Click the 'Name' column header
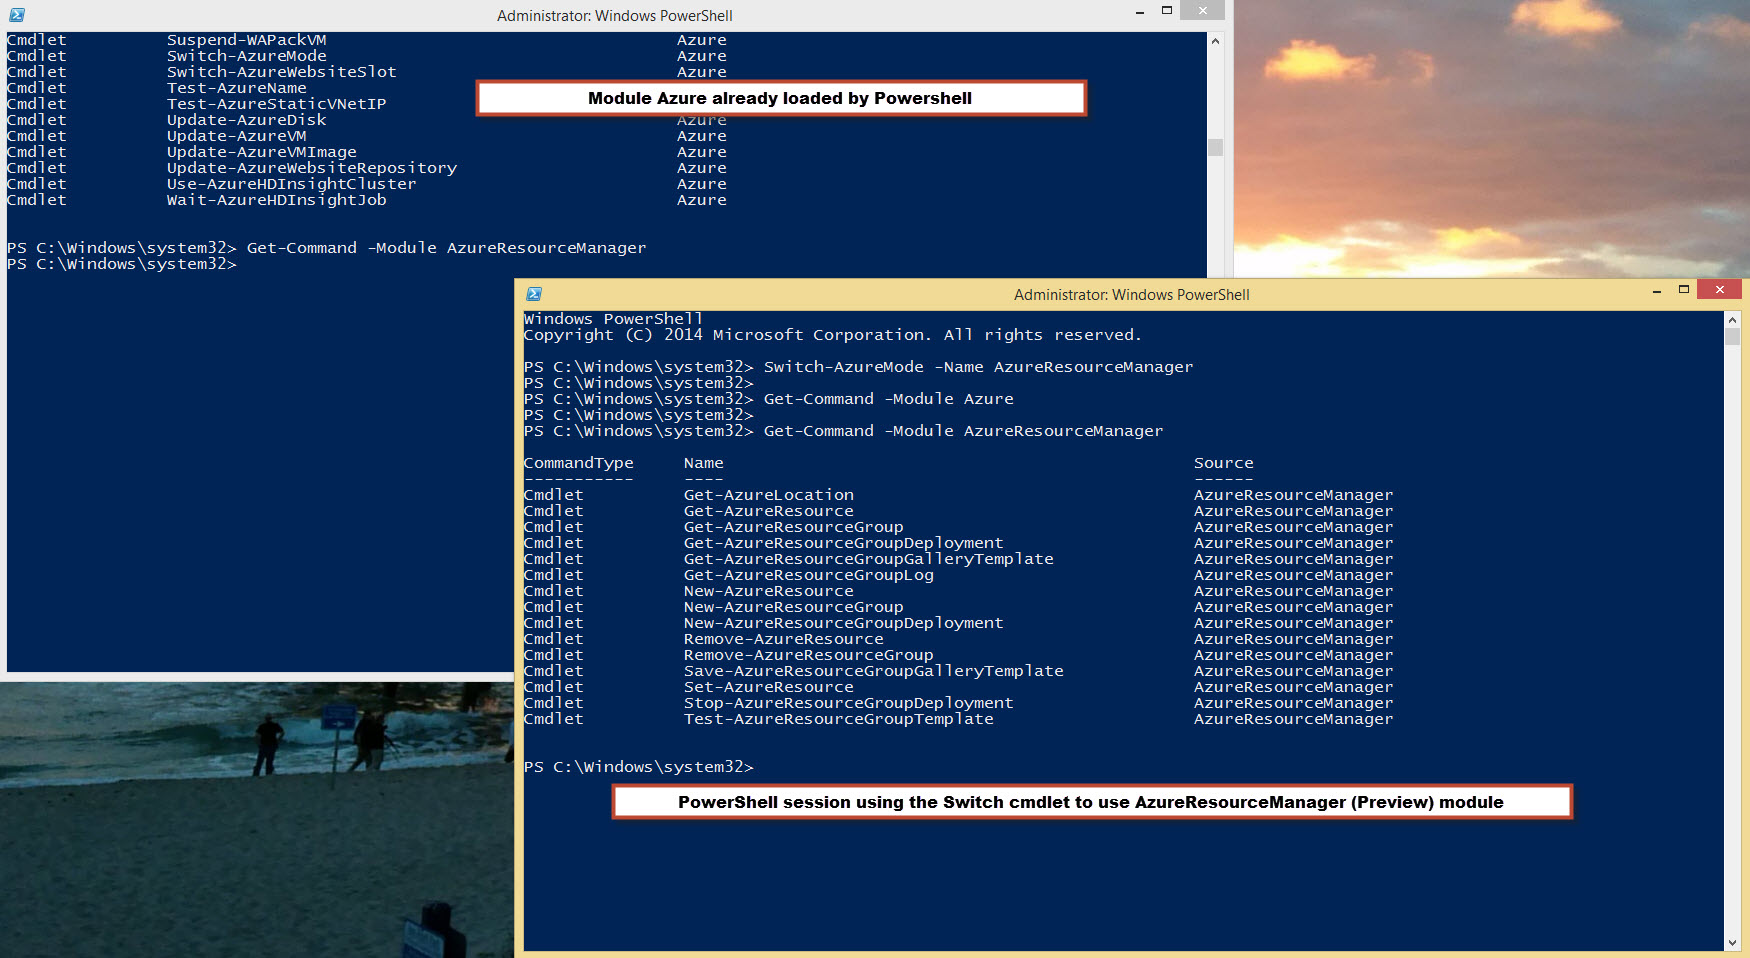The height and width of the screenshot is (958, 1750). [704, 463]
